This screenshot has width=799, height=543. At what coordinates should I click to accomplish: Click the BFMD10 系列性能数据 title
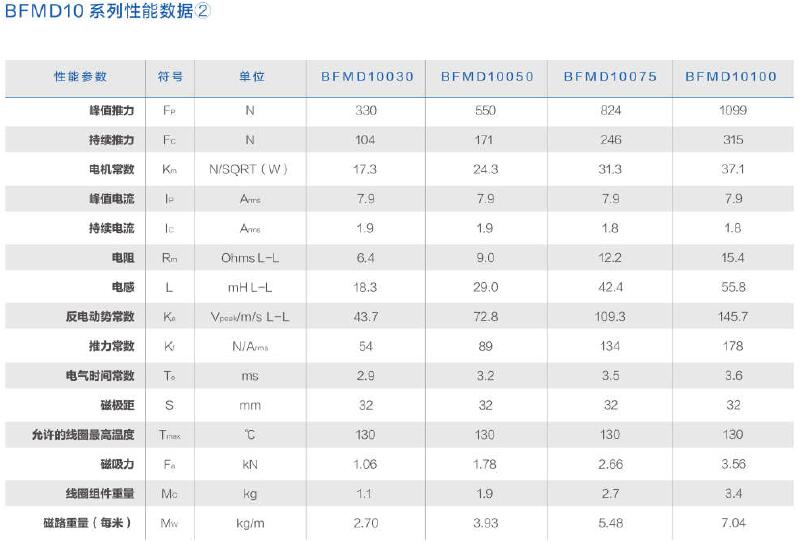(x=108, y=11)
